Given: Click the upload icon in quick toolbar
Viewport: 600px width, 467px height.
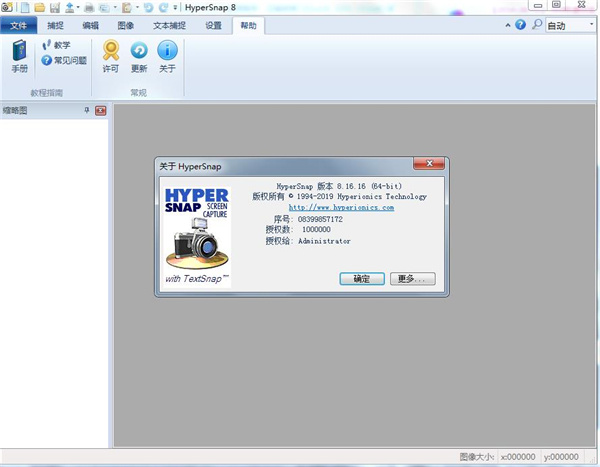Looking at the screenshot, I should (x=70, y=7).
